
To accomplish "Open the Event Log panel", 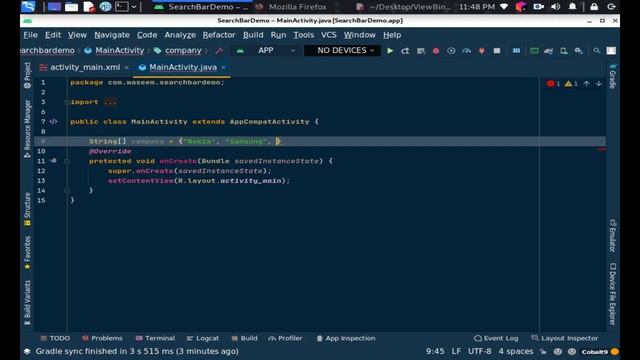I will pyautogui.click(x=496, y=338).
